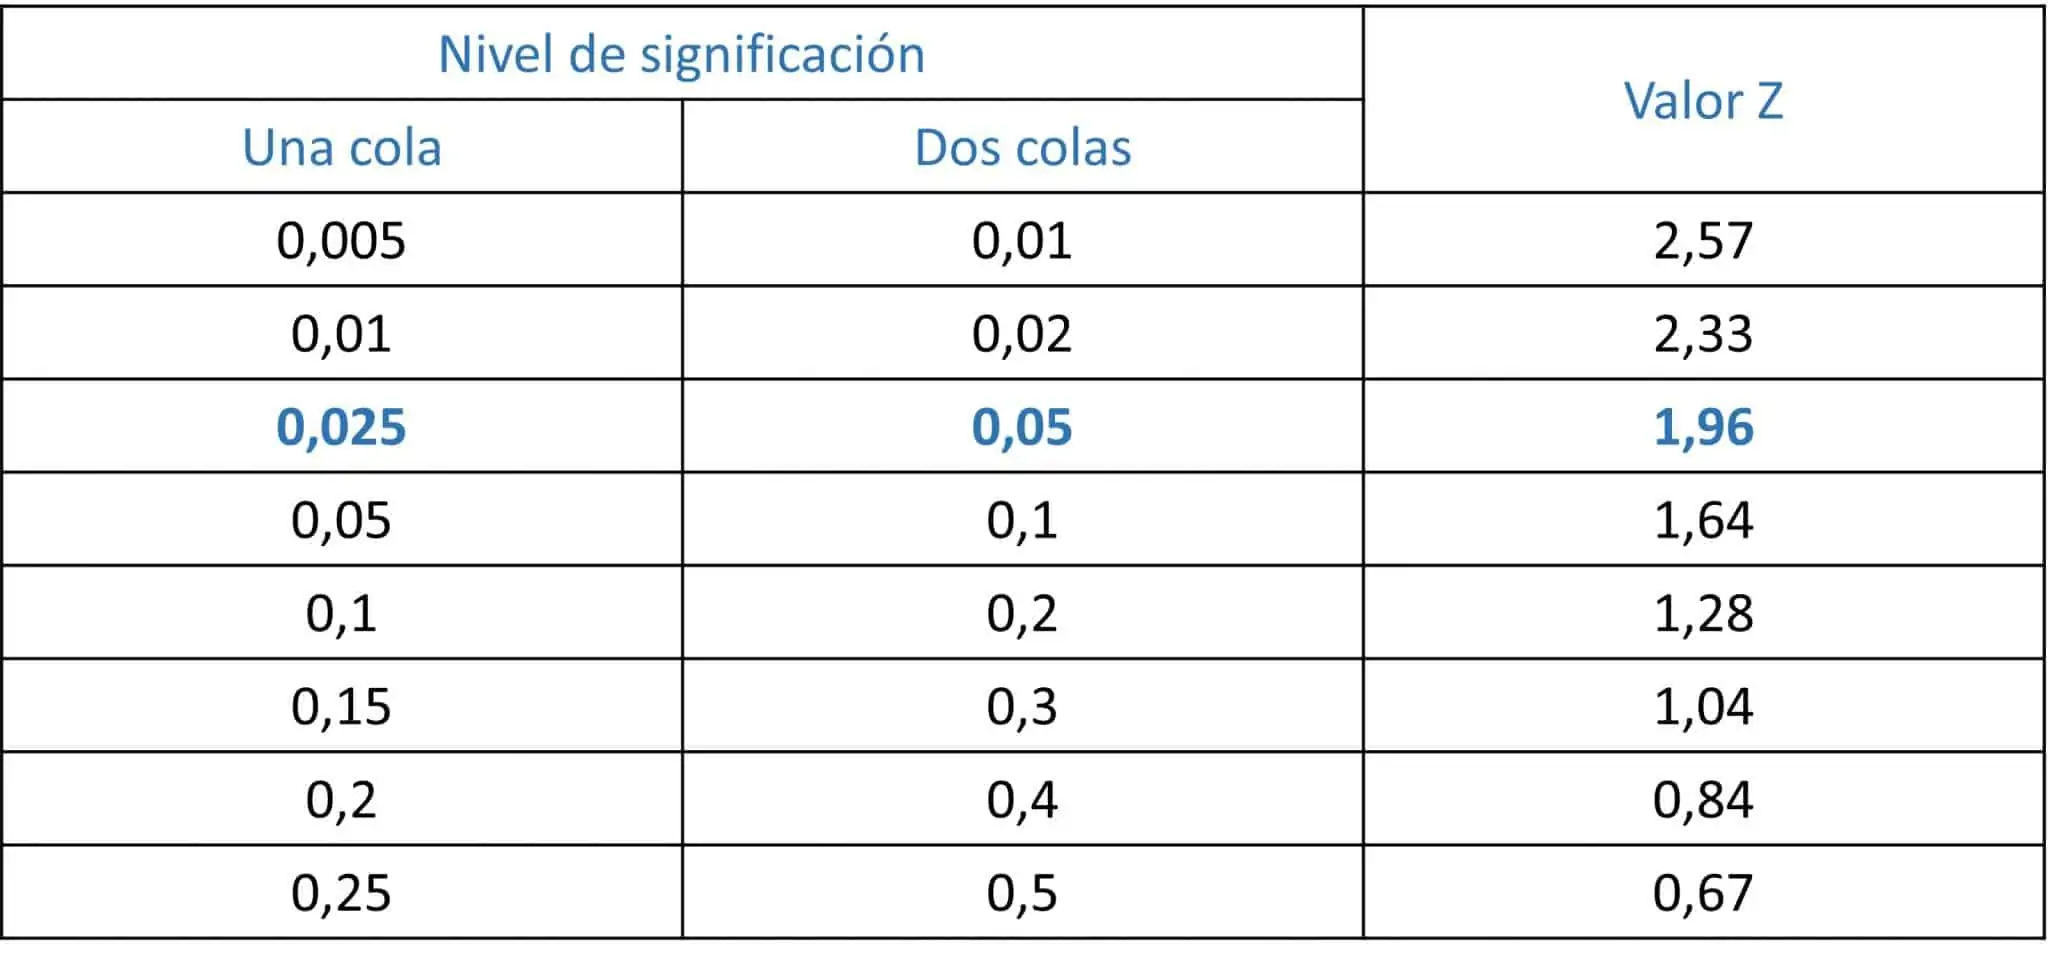The image size is (2048, 961).
Task: Click Z value 0,84 cell
Action: (x=1703, y=799)
